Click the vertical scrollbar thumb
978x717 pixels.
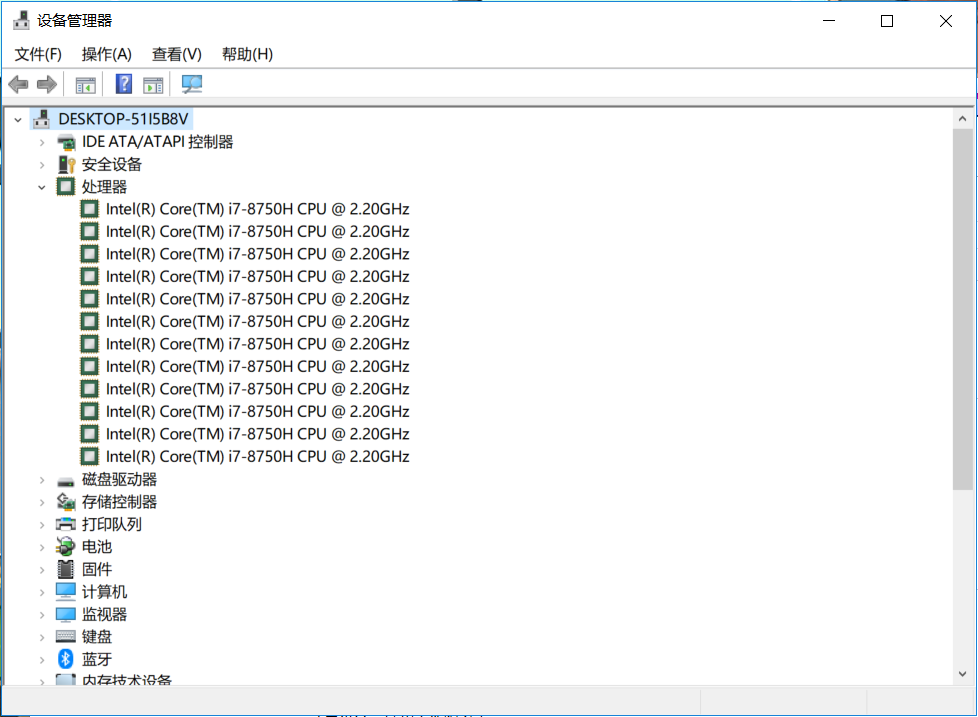point(962,309)
